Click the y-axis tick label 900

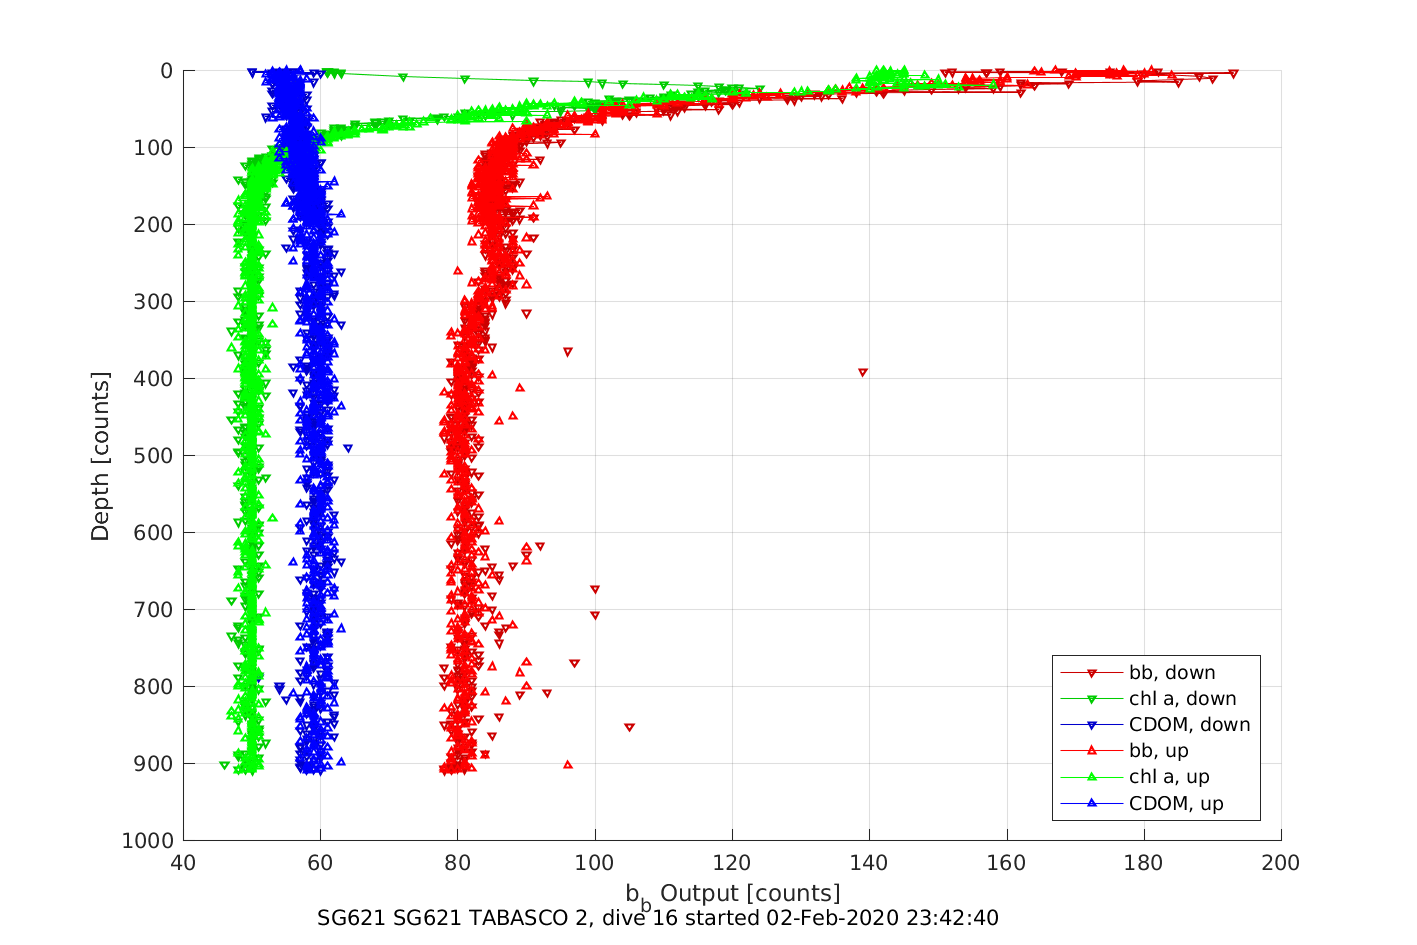tap(153, 764)
